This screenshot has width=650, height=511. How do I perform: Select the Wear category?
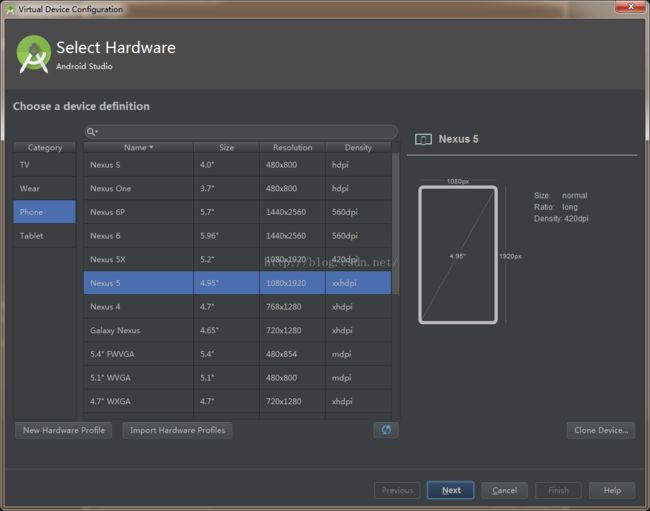pyautogui.click(x=44, y=189)
